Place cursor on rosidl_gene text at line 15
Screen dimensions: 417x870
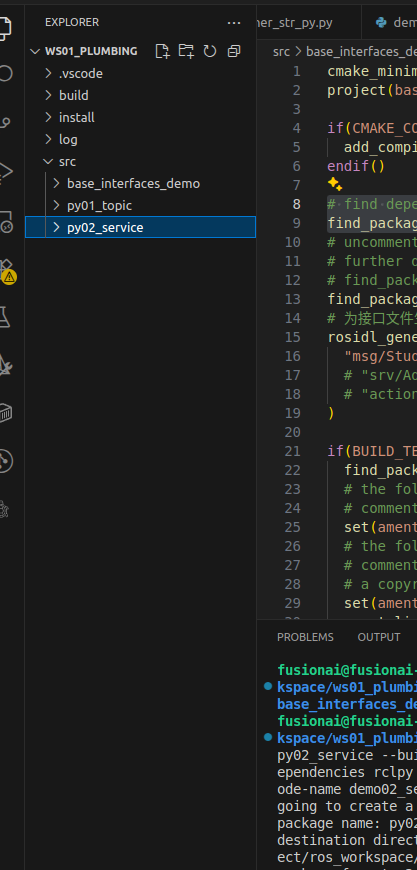[x=372, y=337]
